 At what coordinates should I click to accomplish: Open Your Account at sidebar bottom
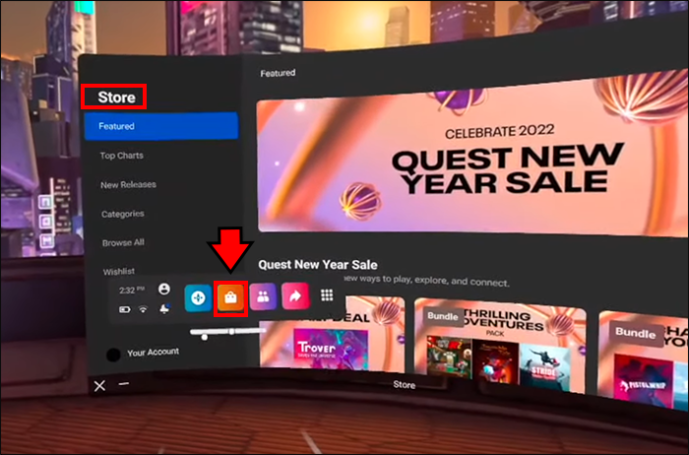click(x=153, y=352)
